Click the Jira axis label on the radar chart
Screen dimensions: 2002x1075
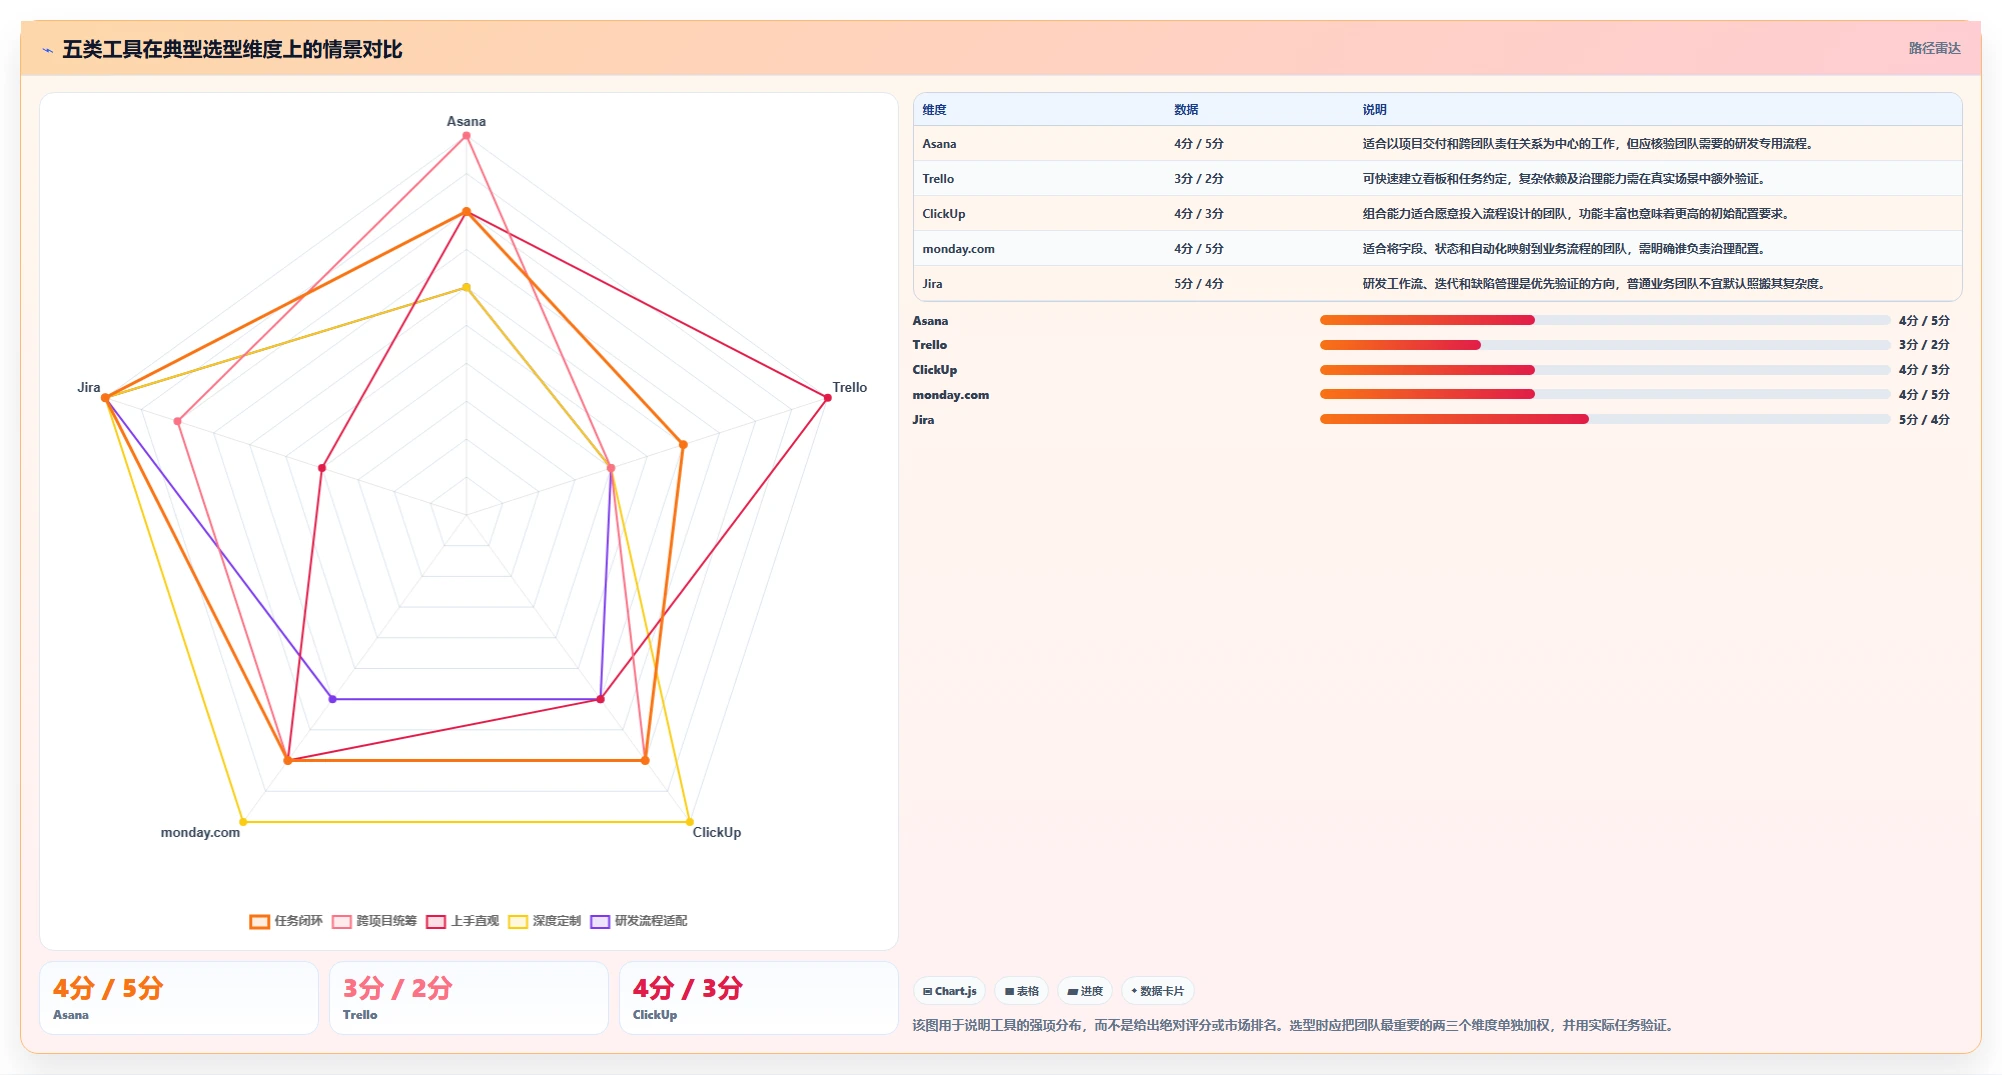[88, 387]
